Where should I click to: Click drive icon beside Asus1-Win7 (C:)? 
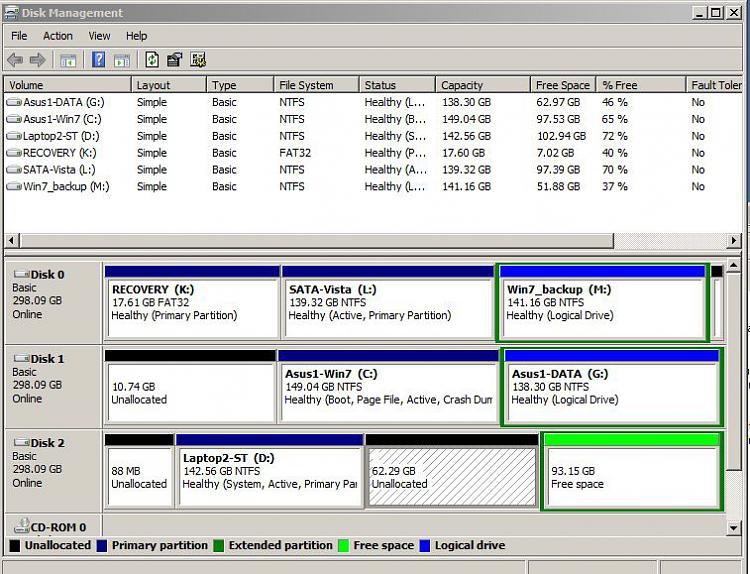(x=14, y=119)
